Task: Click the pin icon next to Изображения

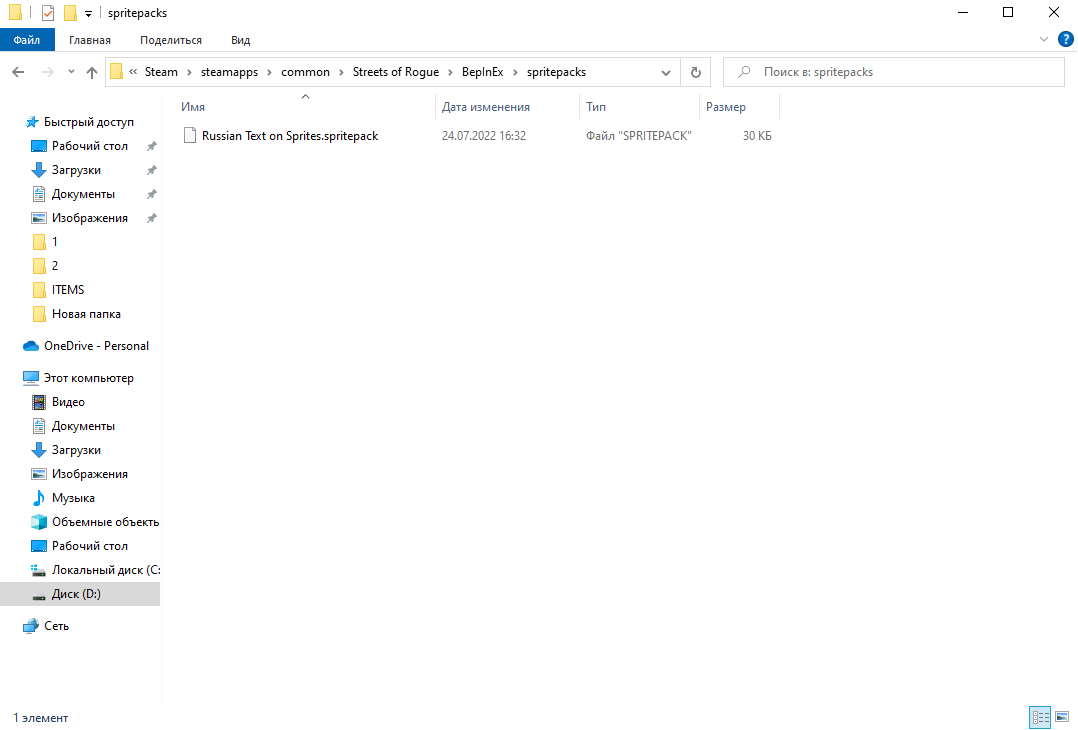Action: point(151,218)
